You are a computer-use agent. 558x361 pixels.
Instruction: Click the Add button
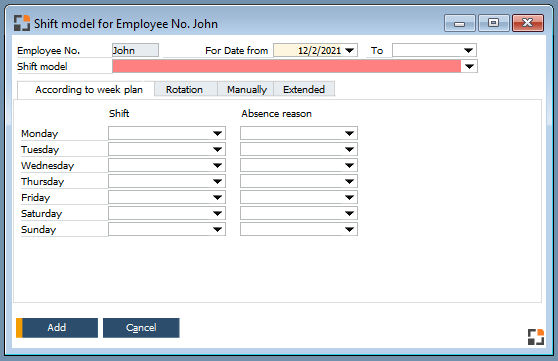[x=57, y=328]
